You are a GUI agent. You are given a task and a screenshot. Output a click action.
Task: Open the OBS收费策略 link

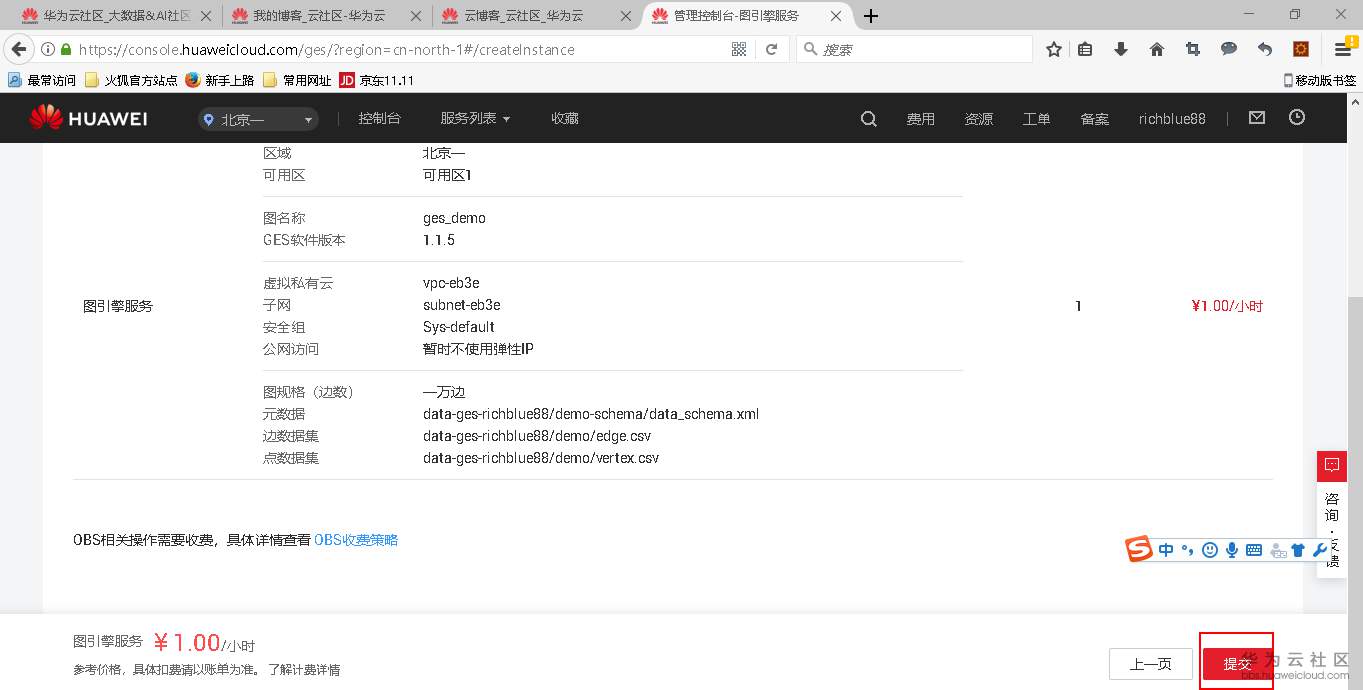(x=356, y=539)
